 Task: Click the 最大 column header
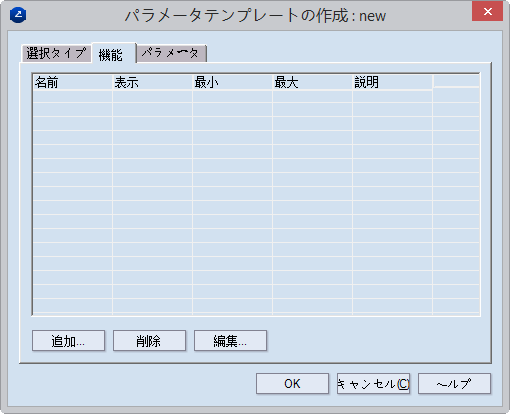pyautogui.click(x=313, y=82)
